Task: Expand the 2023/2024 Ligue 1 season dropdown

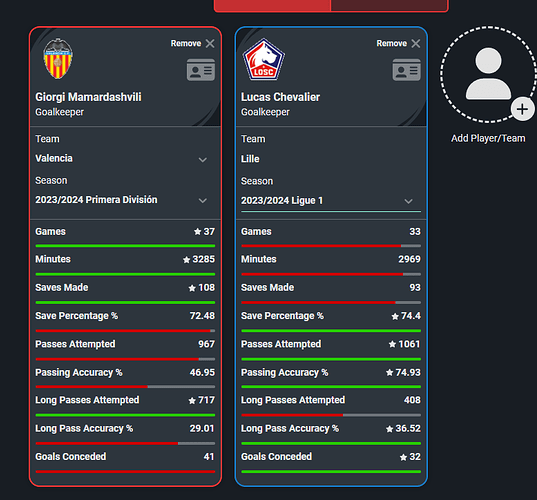Action: (408, 201)
